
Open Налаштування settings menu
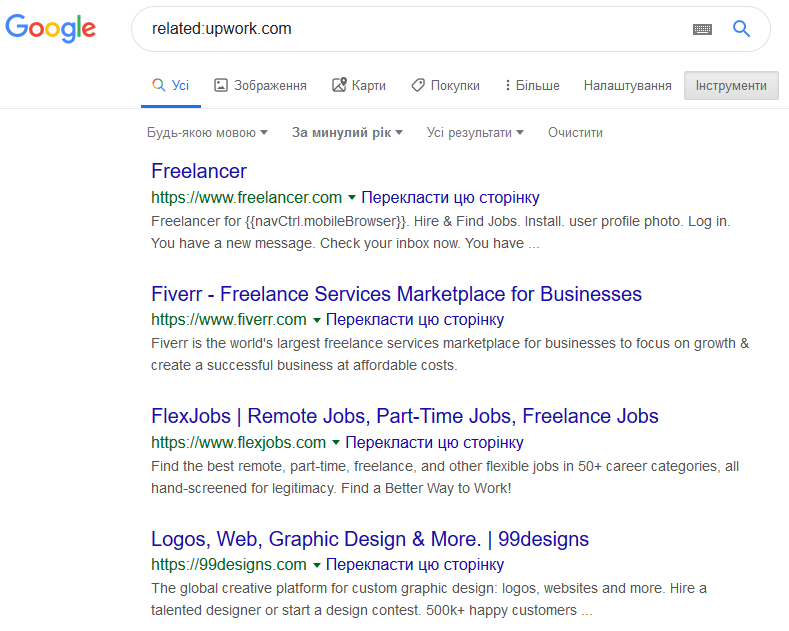pos(627,86)
